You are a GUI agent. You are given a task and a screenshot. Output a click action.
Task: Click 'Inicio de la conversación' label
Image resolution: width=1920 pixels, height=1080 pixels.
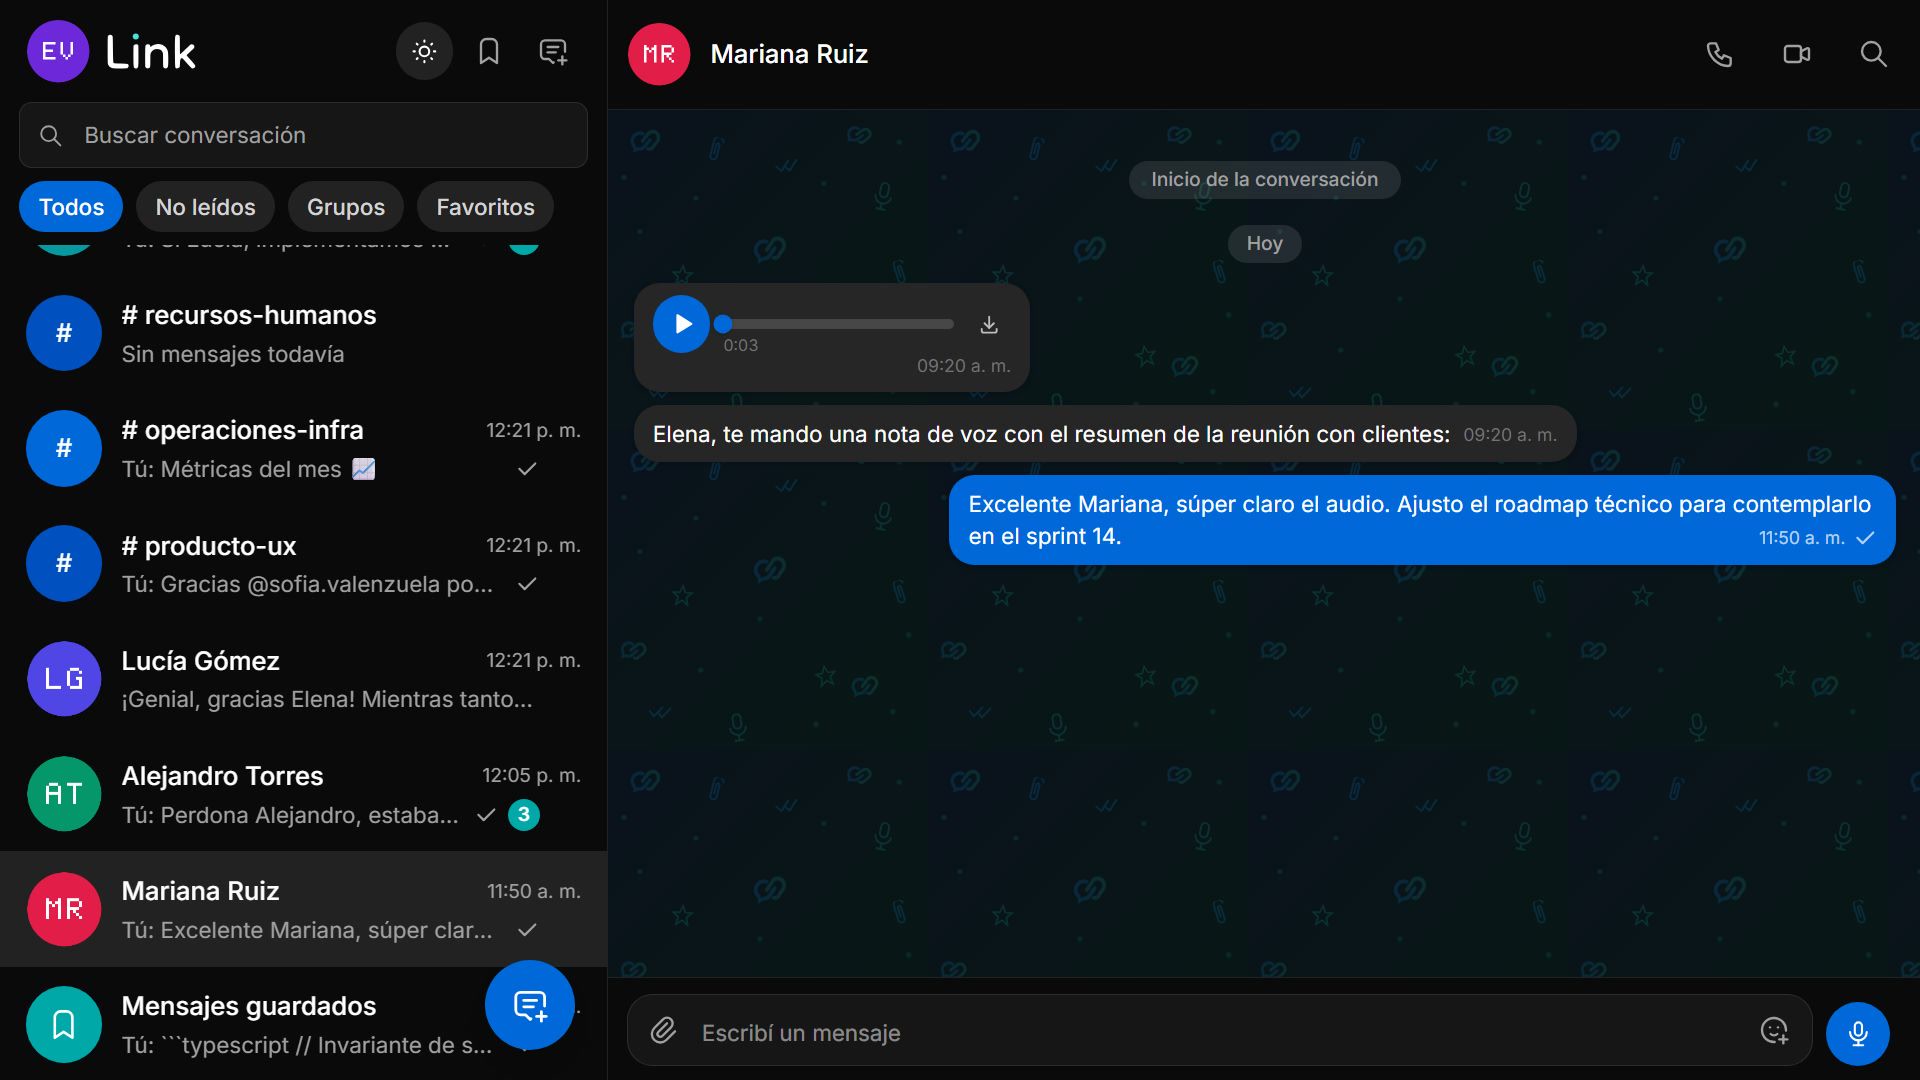tap(1264, 180)
